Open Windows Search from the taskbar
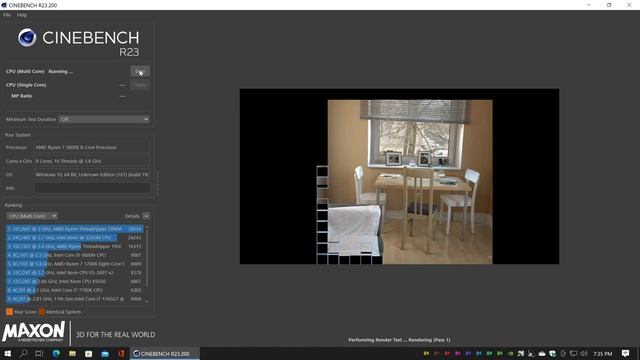 (24, 353)
